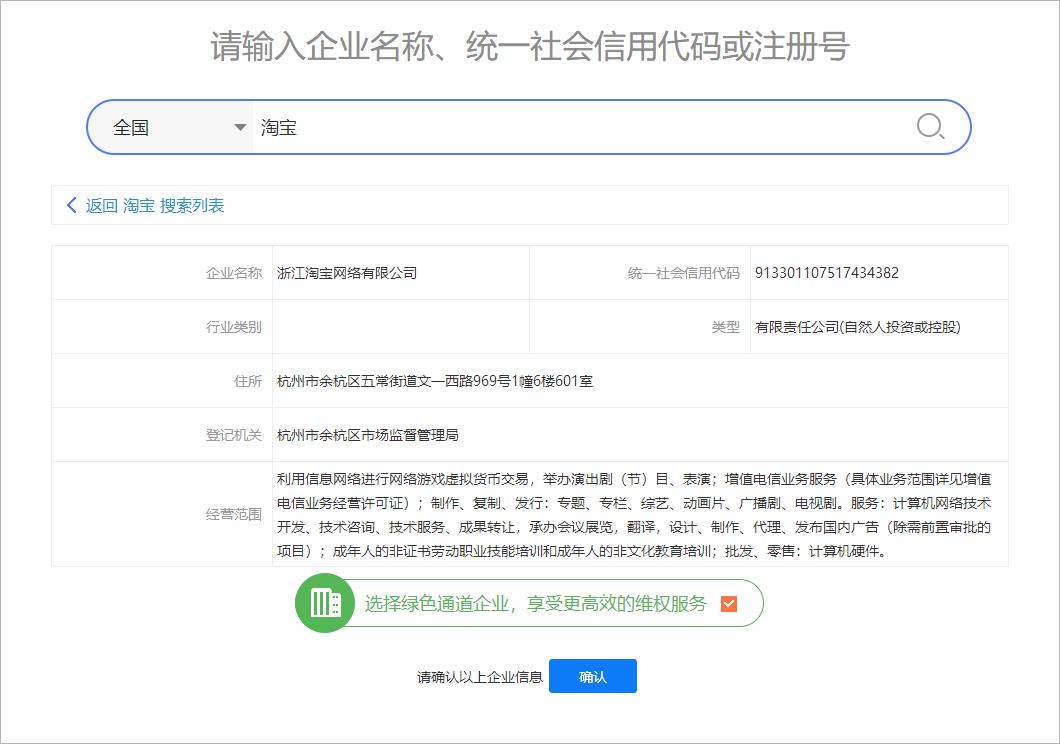This screenshot has height=744, width=1060.
Task: Click the 经营范围 business scope text
Action: (x=630, y=514)
